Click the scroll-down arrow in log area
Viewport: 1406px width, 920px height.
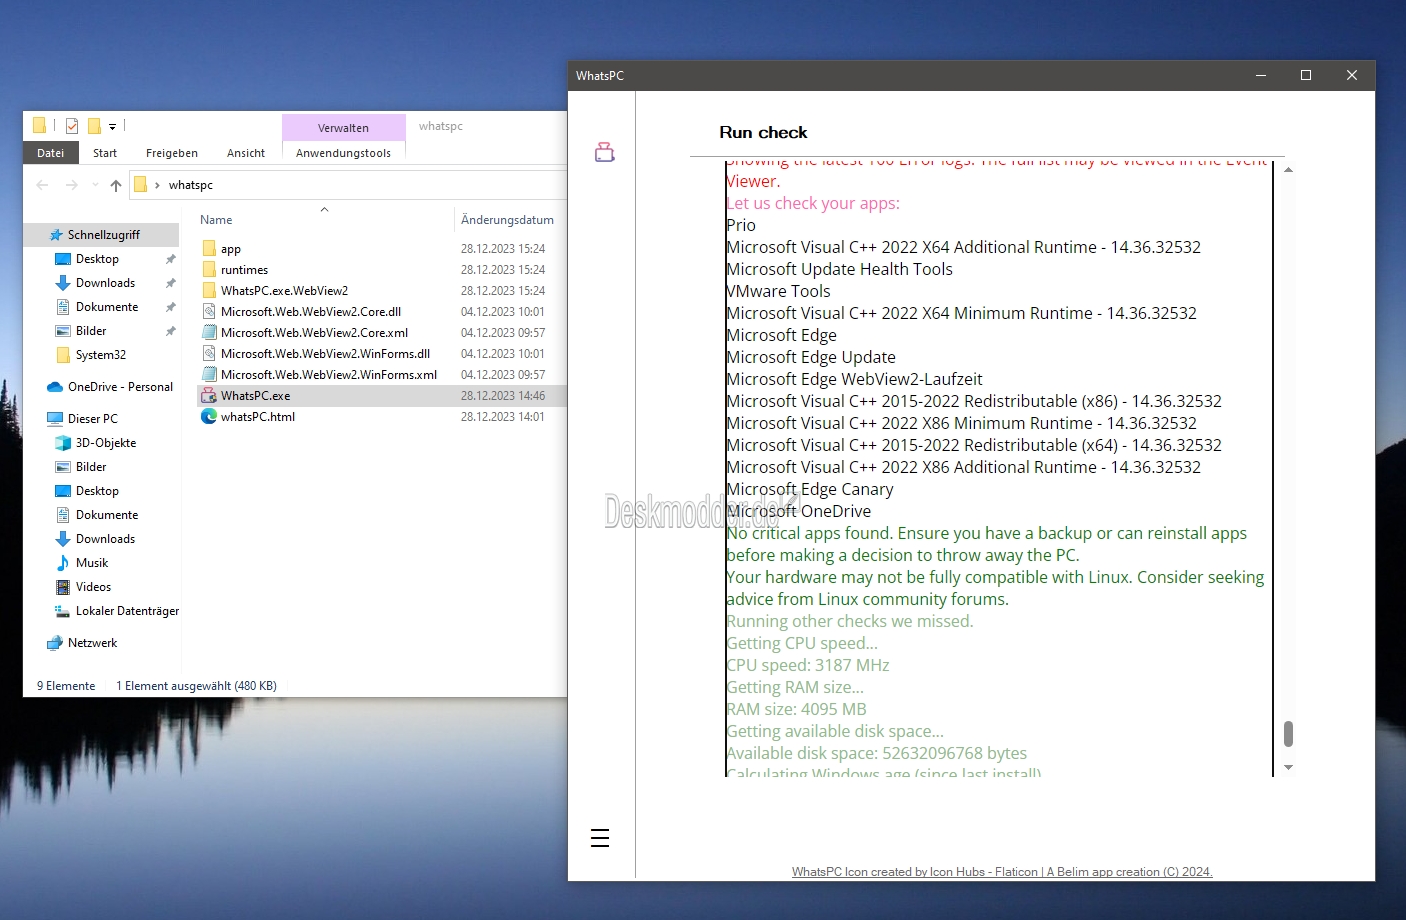pyautogui.click(x=1288, y=767)
